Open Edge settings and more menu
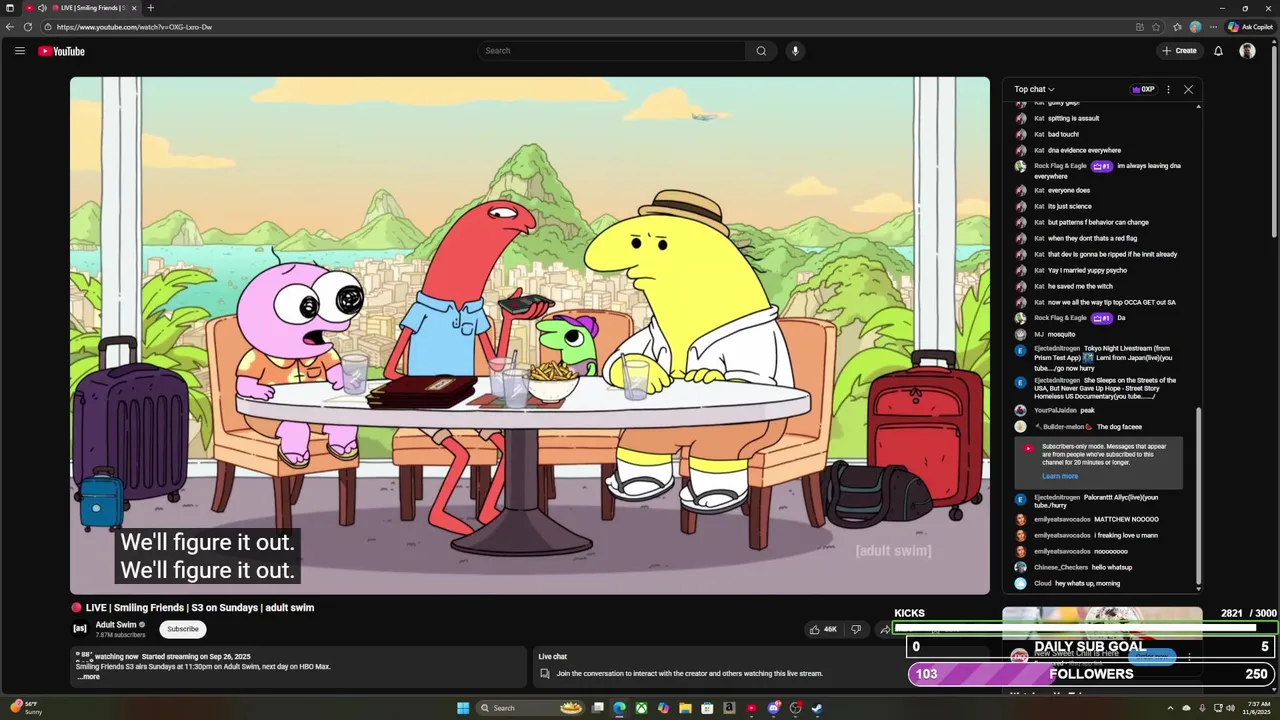 1213,27
